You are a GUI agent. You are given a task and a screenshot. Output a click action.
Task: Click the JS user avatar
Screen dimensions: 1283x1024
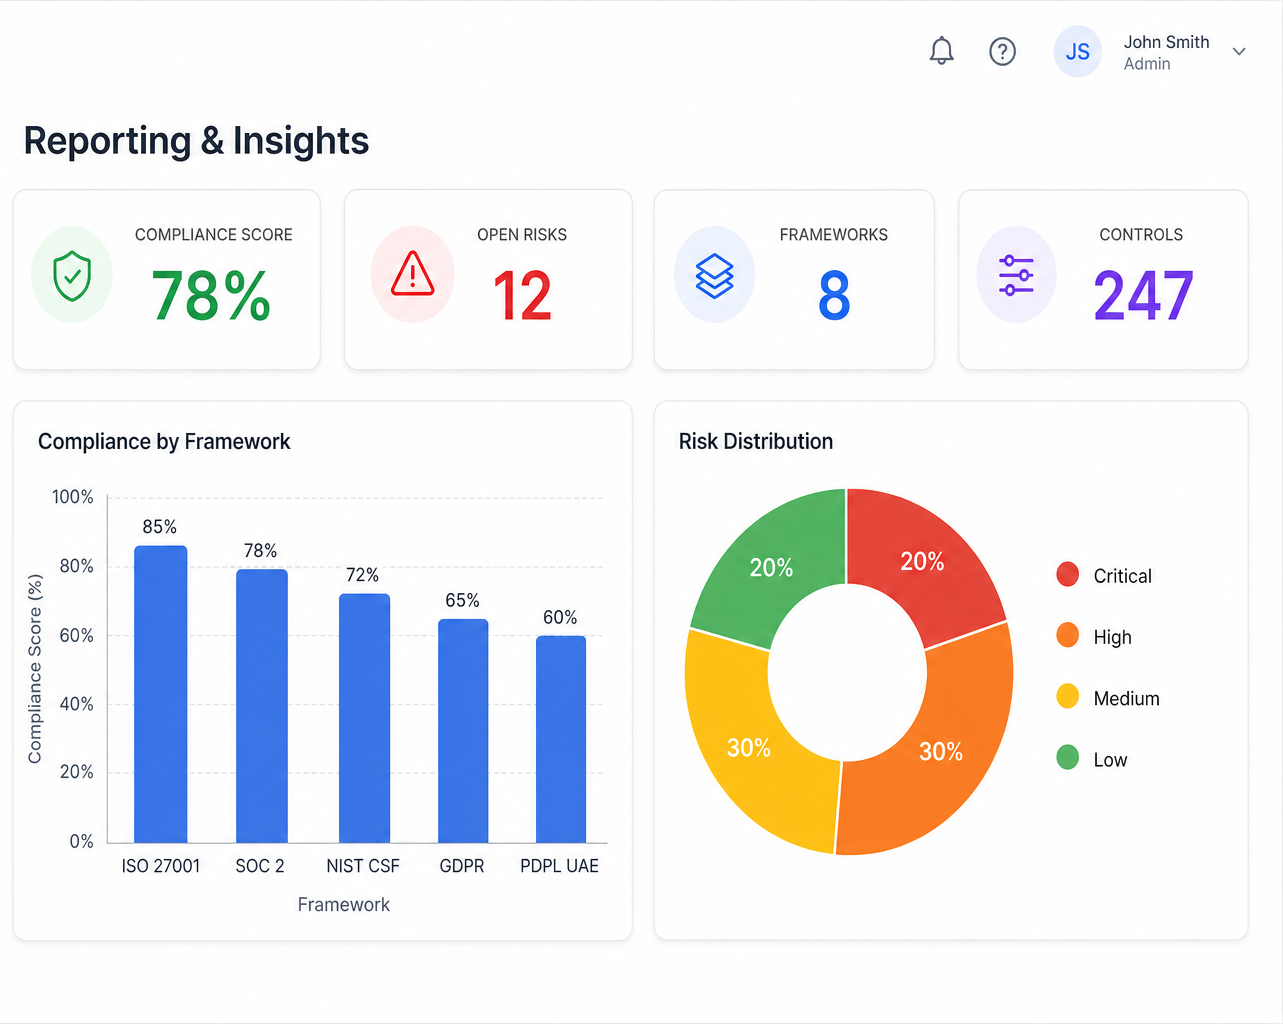[x=1077, y=52]
